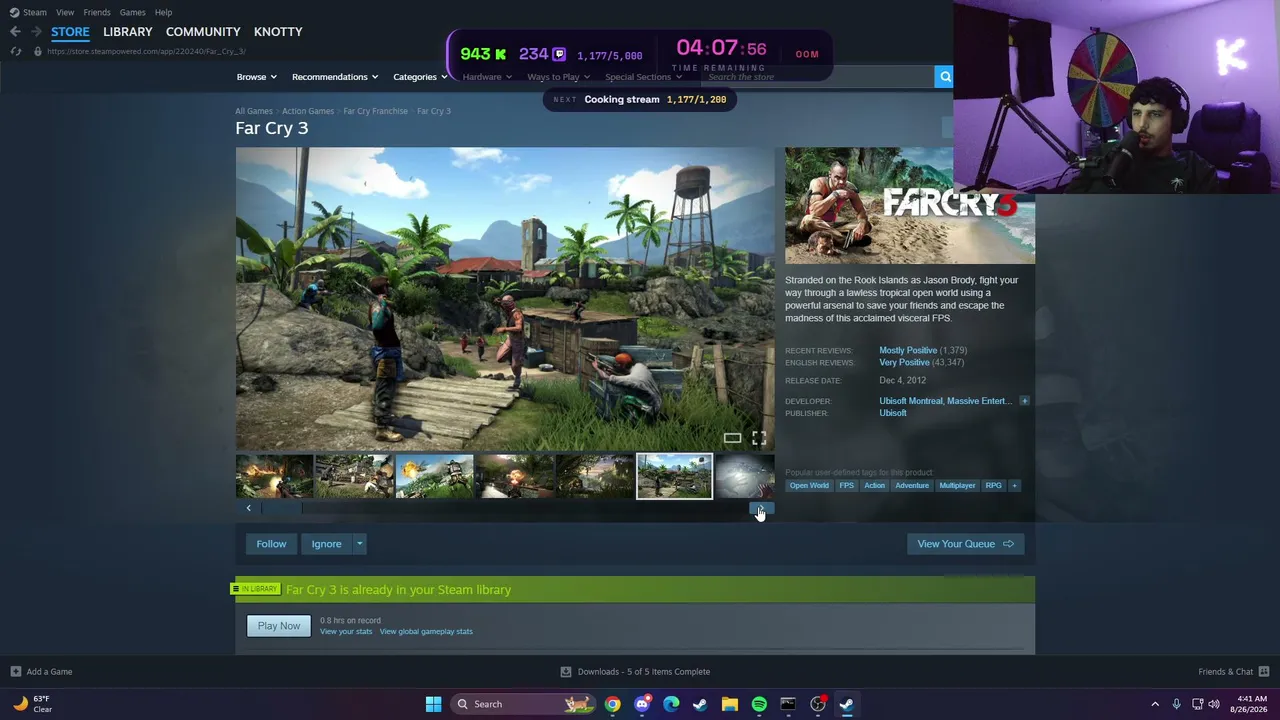
Task: Select the Multiplayer tag
Action: pyautogui.click(x=957, y=486)
